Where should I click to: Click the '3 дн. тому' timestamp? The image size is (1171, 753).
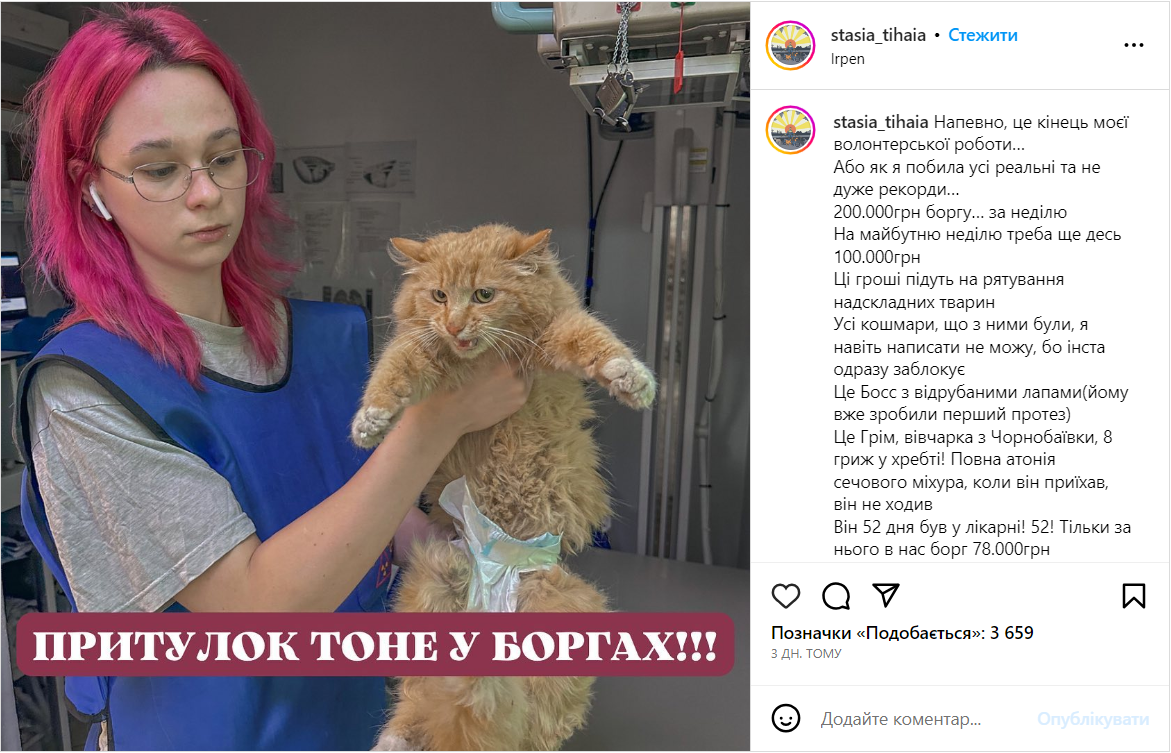tap(806, 654)
